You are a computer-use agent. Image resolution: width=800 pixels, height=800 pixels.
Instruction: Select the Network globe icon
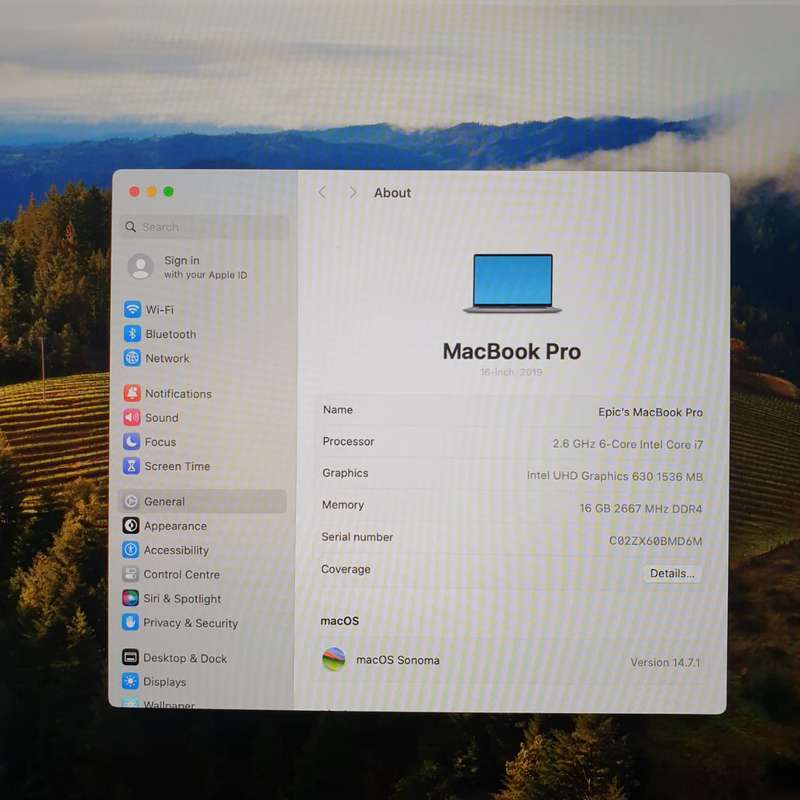[132, 358]
